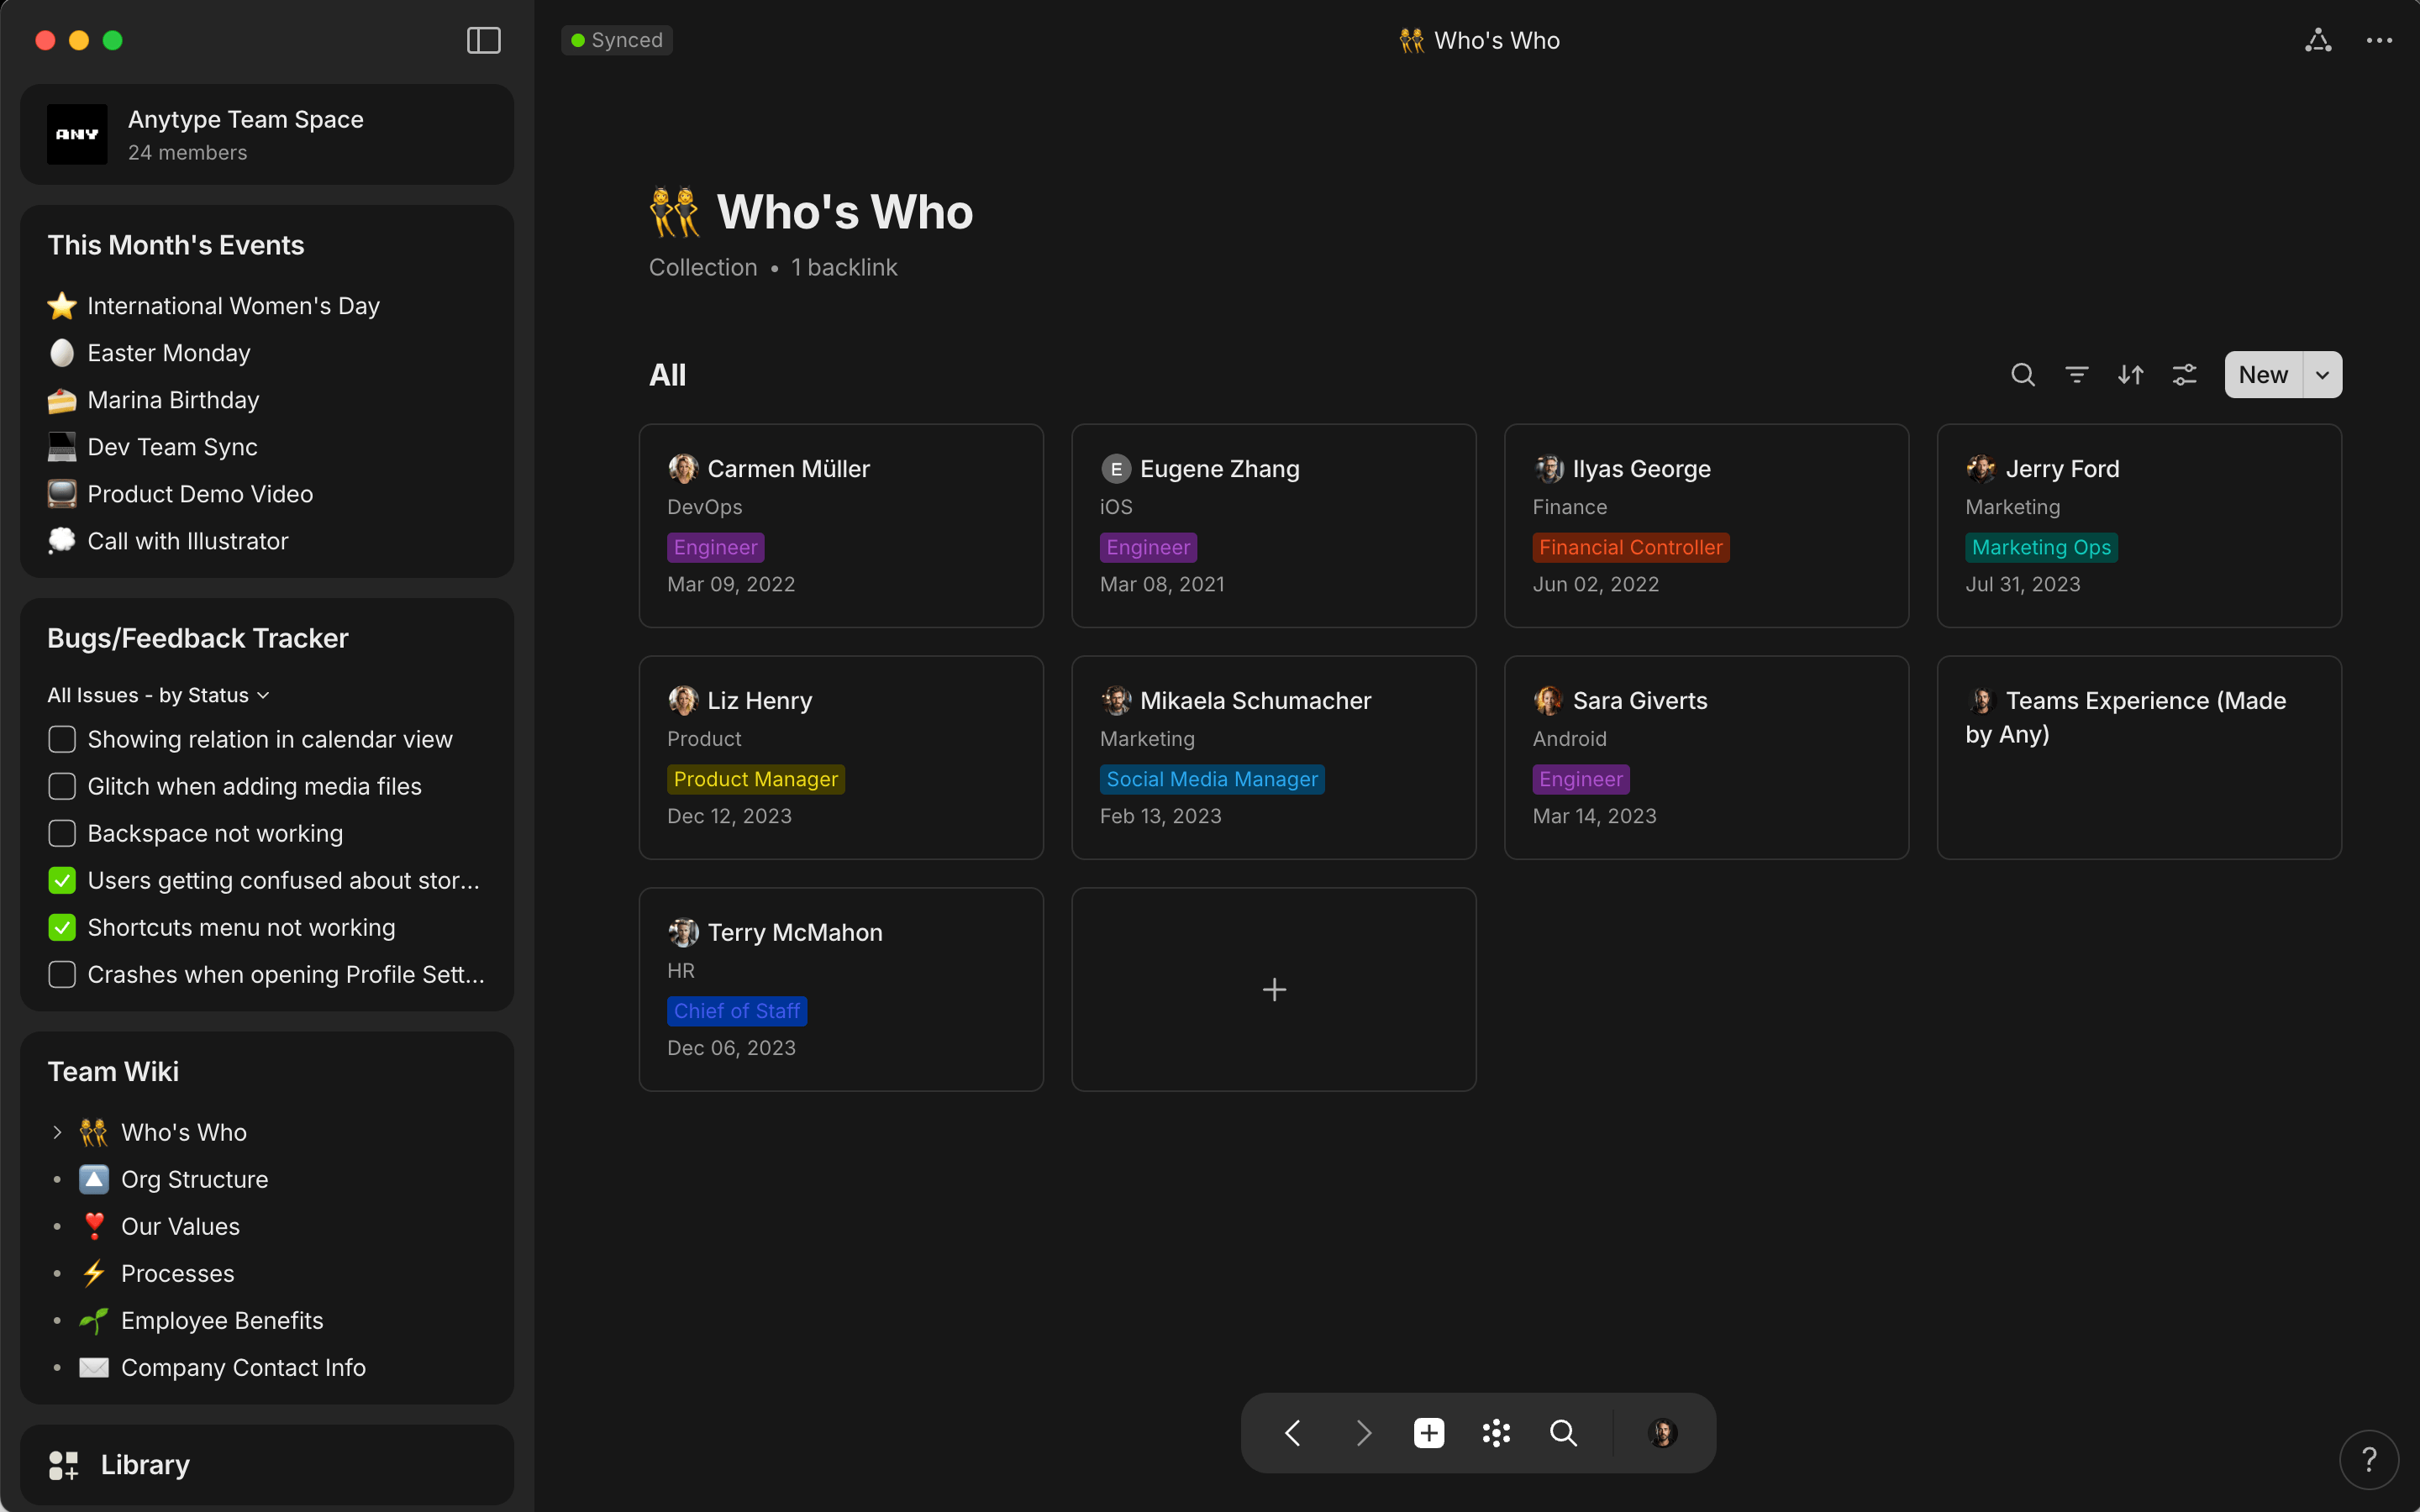Open the New button dropdown arrow

click(x=2321, y=374)
